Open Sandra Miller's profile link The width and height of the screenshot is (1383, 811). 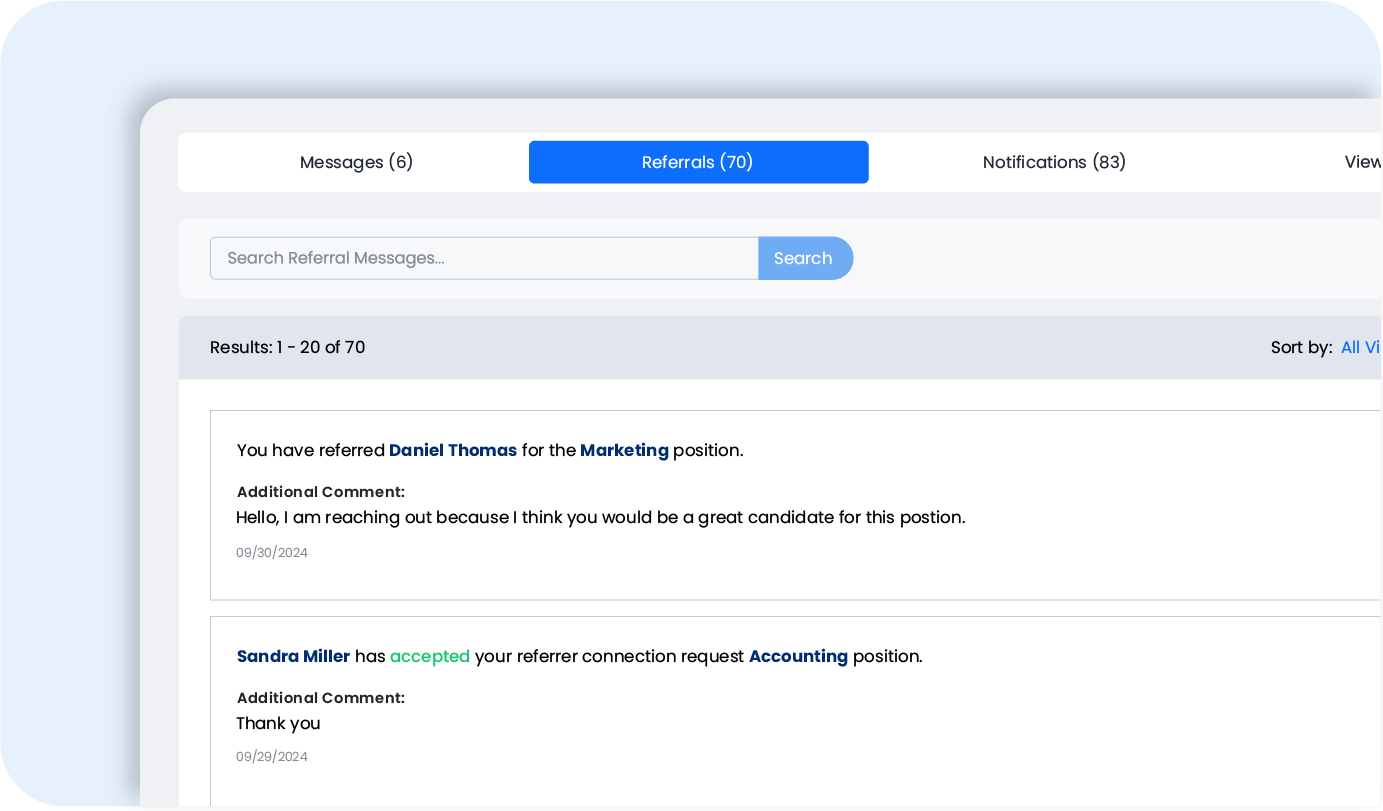coord(292,656)
